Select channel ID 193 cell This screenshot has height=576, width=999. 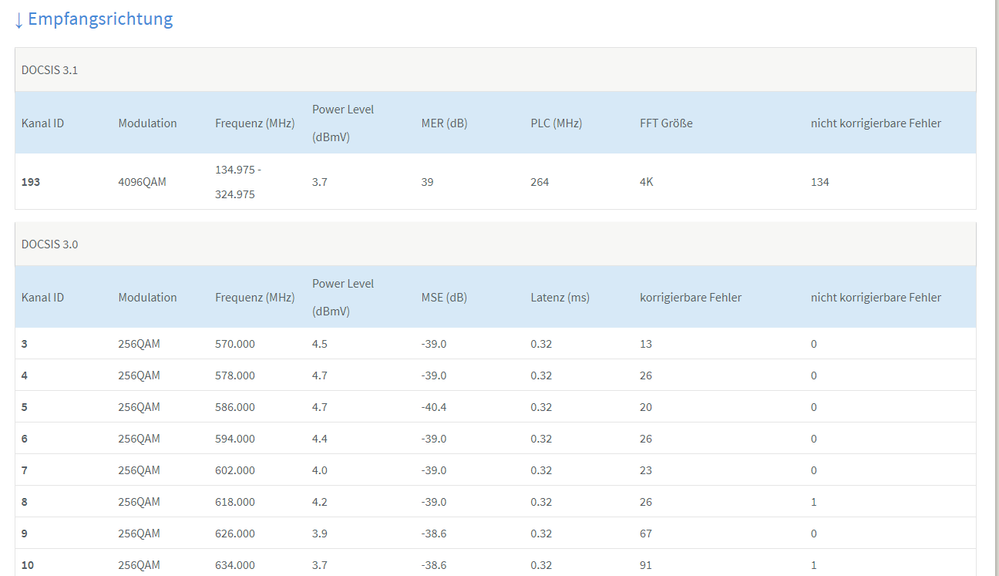pyautogui.click(x=31, y=182)
